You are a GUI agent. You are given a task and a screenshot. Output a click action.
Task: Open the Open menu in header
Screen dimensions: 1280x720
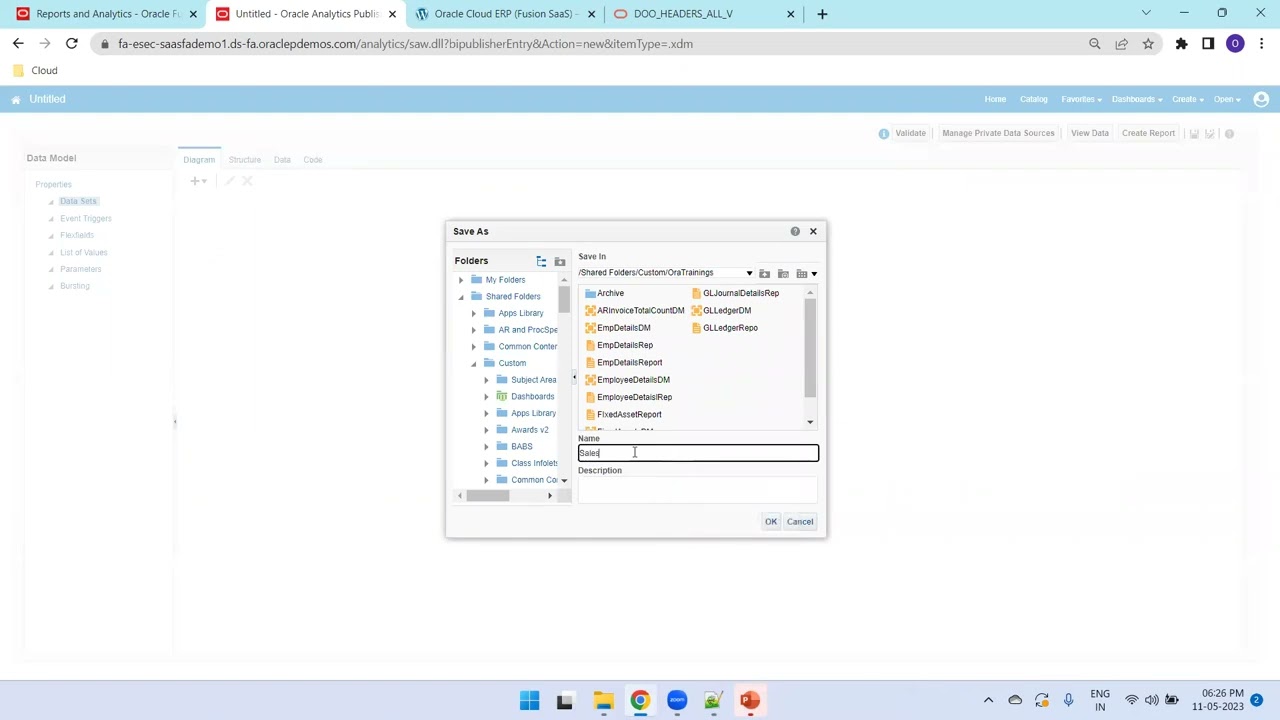[x=1227, y=99]
